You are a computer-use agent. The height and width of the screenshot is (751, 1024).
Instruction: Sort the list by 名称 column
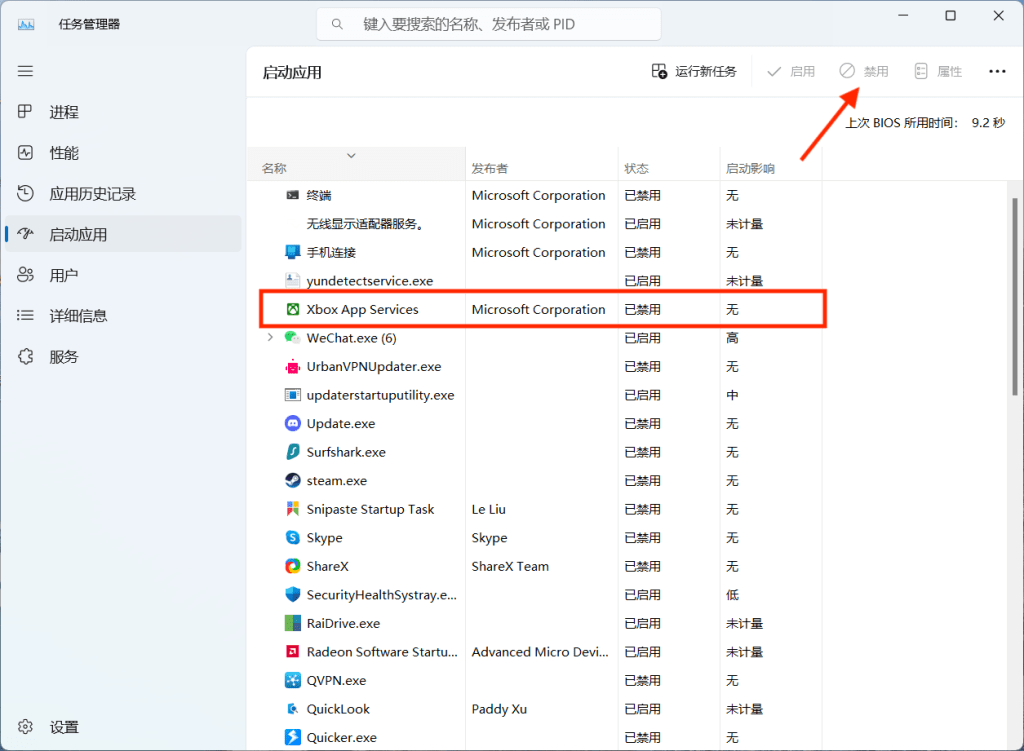[x=356, y=164]
